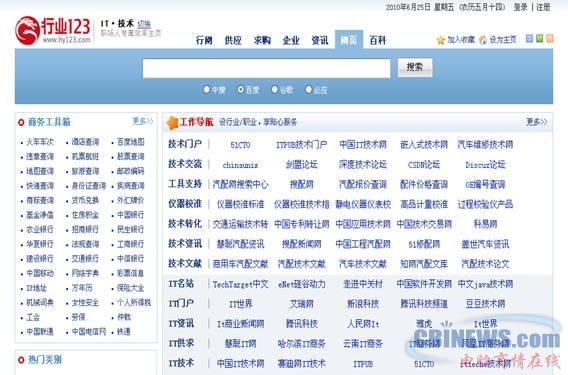
Task: Click the 设为主页 text link
Action: pos(503,40)
